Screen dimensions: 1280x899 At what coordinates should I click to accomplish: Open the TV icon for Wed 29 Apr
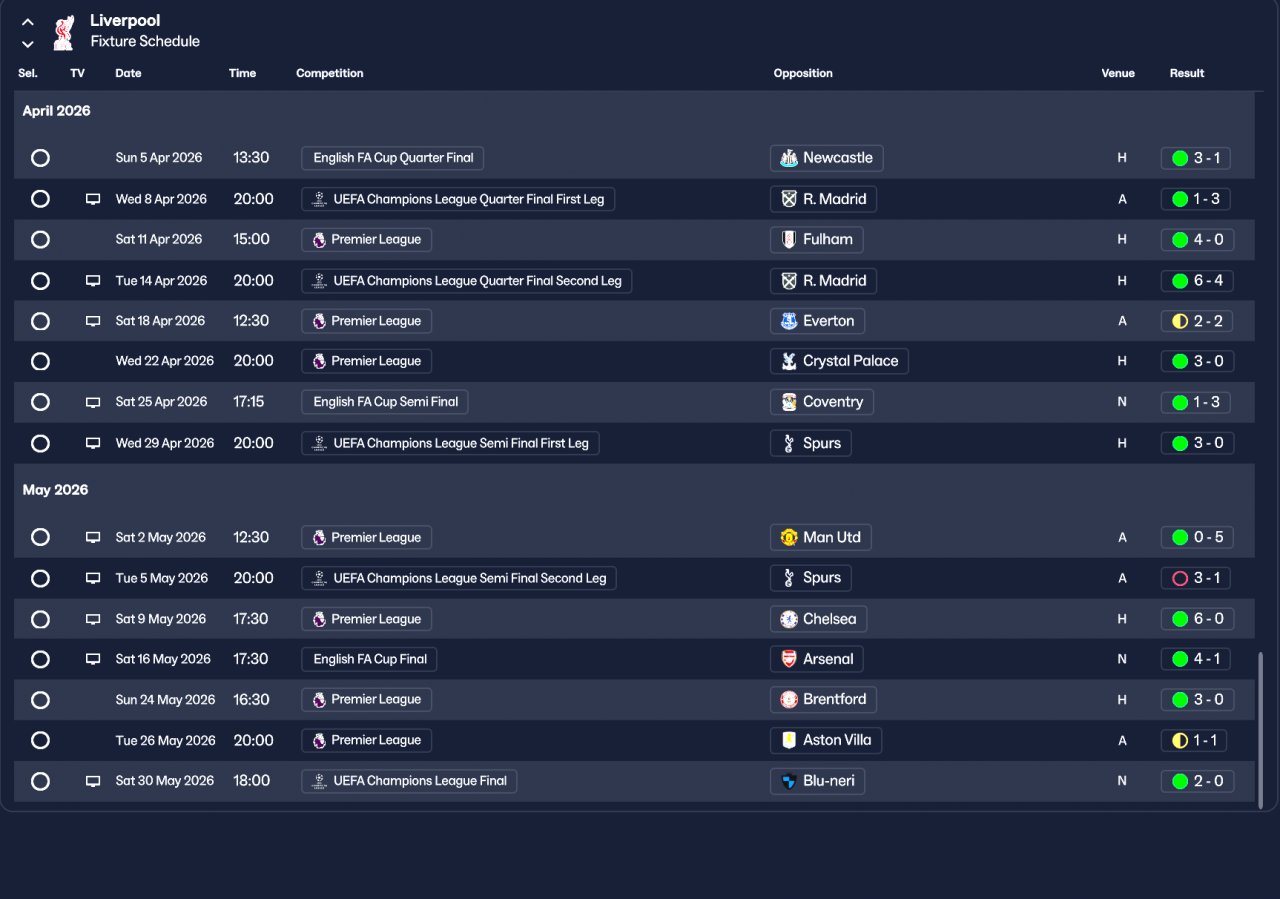point(93,443)
